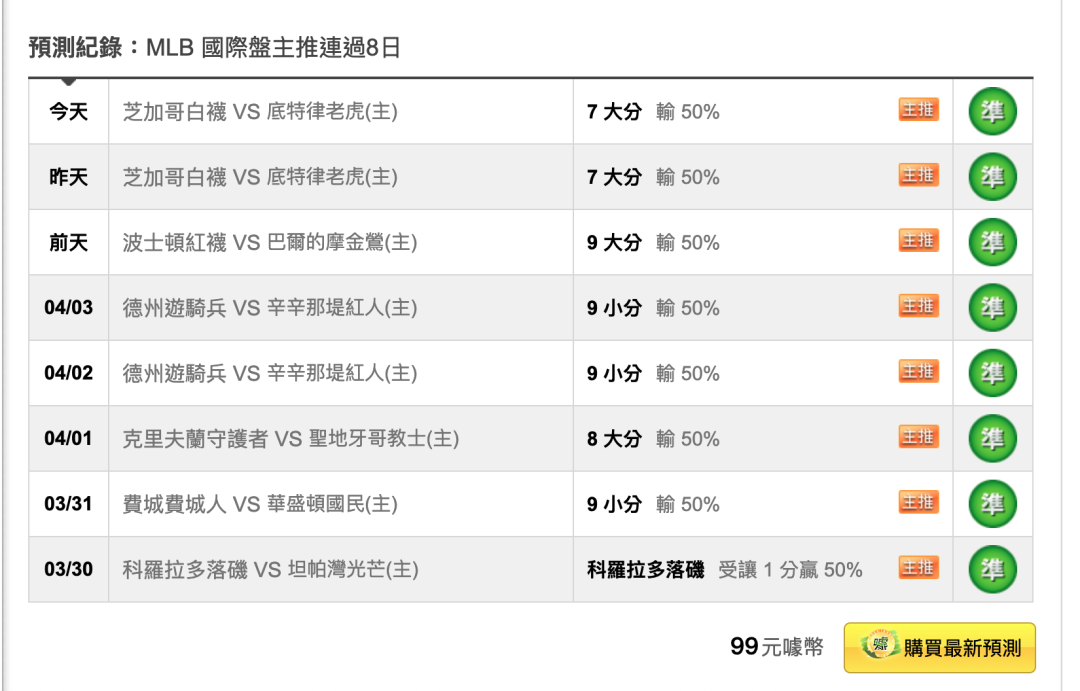The image size is (1080, 691).
Task: Select the 今天 date cell
Action: point(68,112)
